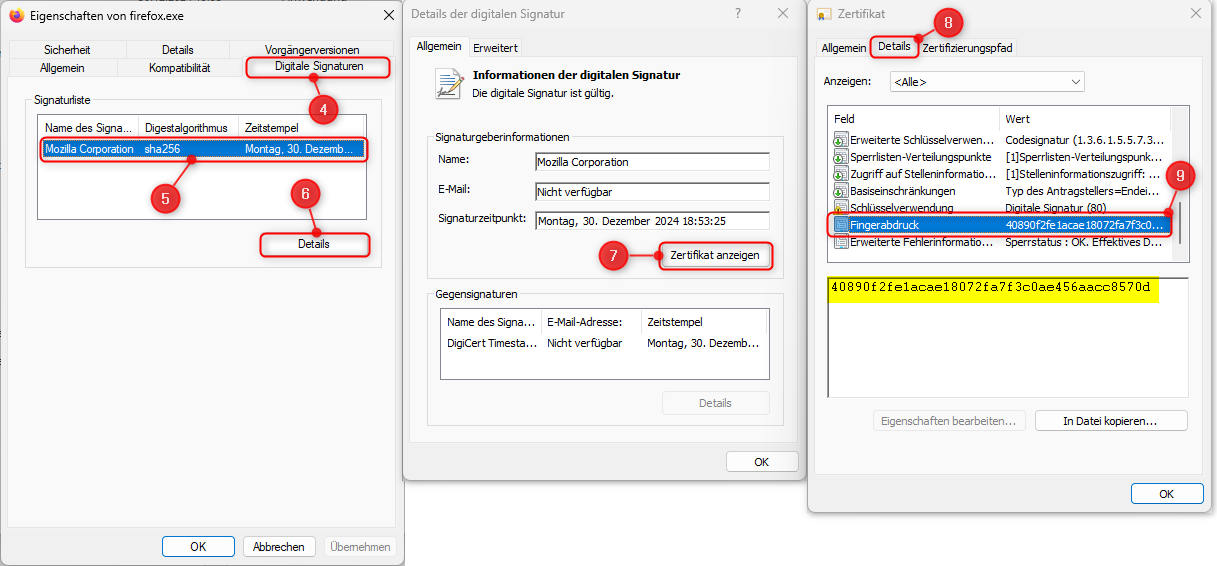Click the Firefox icon in the properties title bar

(17, 16)
